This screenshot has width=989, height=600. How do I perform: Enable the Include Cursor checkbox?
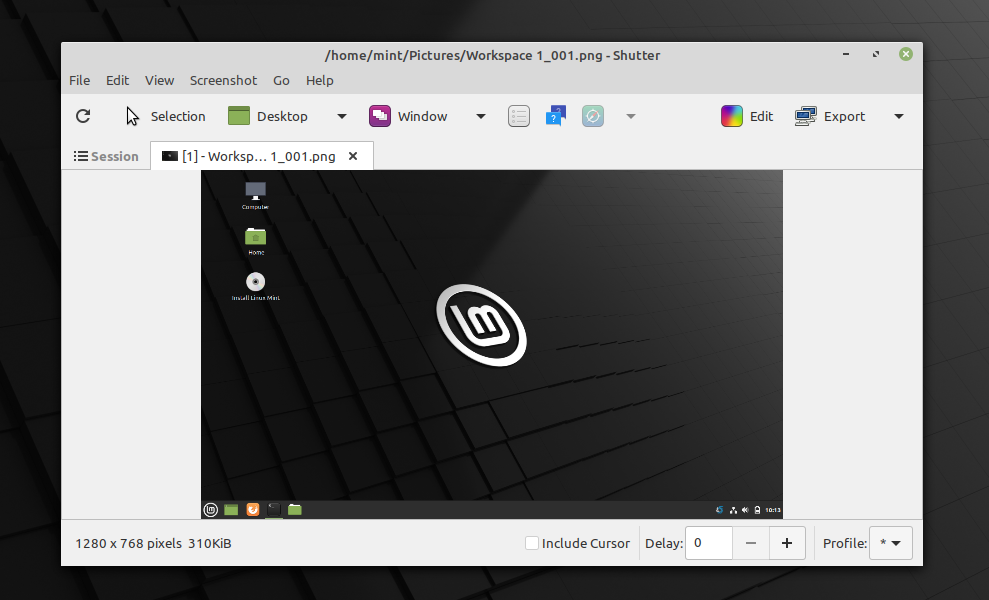point(532,543)
